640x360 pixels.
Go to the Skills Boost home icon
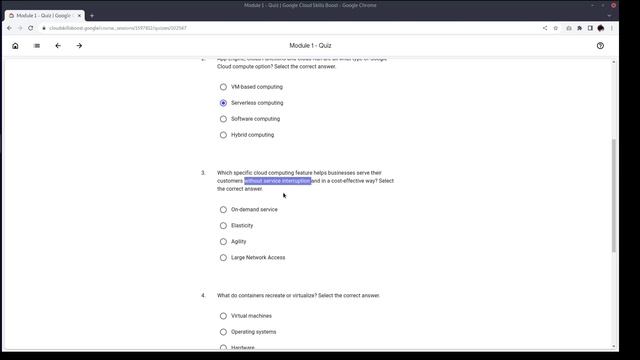(15, 46)
